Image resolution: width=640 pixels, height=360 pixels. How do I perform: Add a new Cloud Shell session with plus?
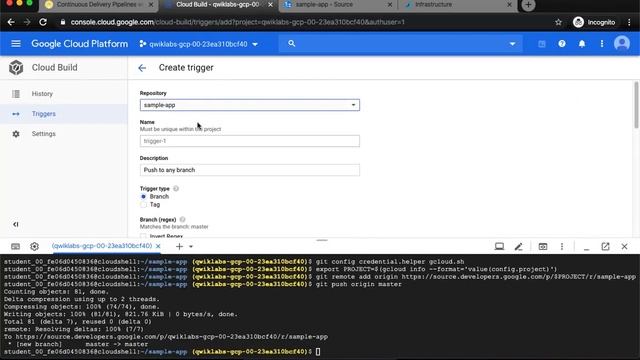[179, 247]
